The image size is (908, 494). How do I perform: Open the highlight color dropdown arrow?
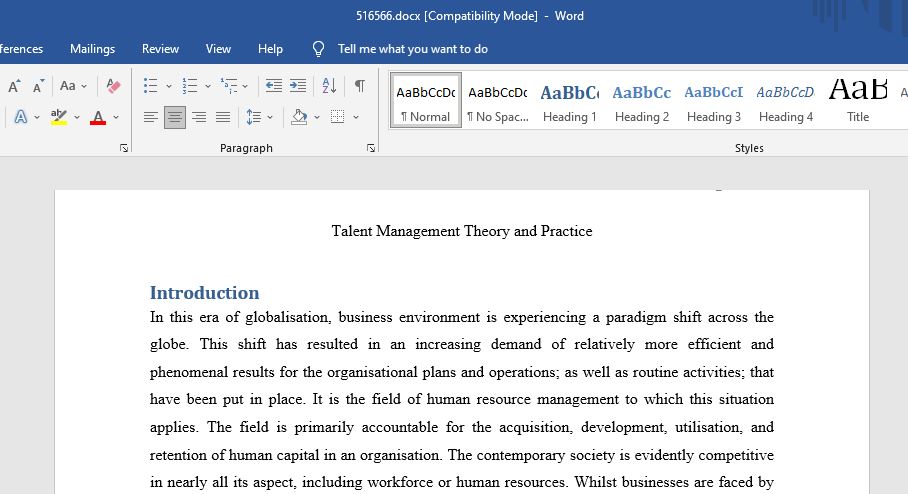click(77, 118)
